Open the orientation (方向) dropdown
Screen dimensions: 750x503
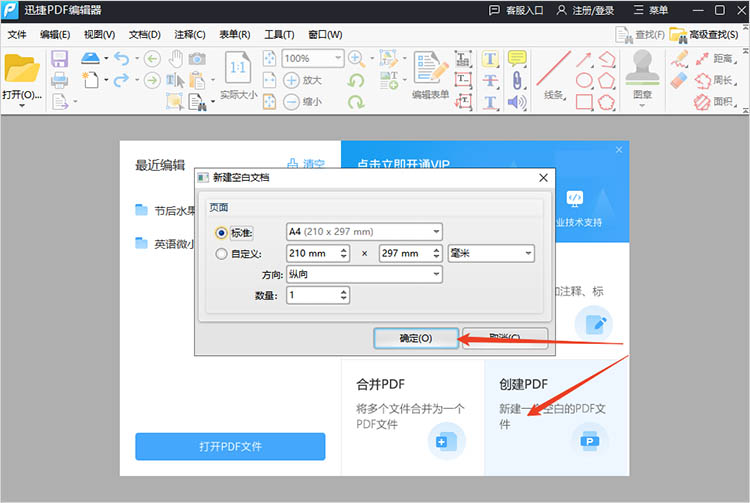click(364, 274)
